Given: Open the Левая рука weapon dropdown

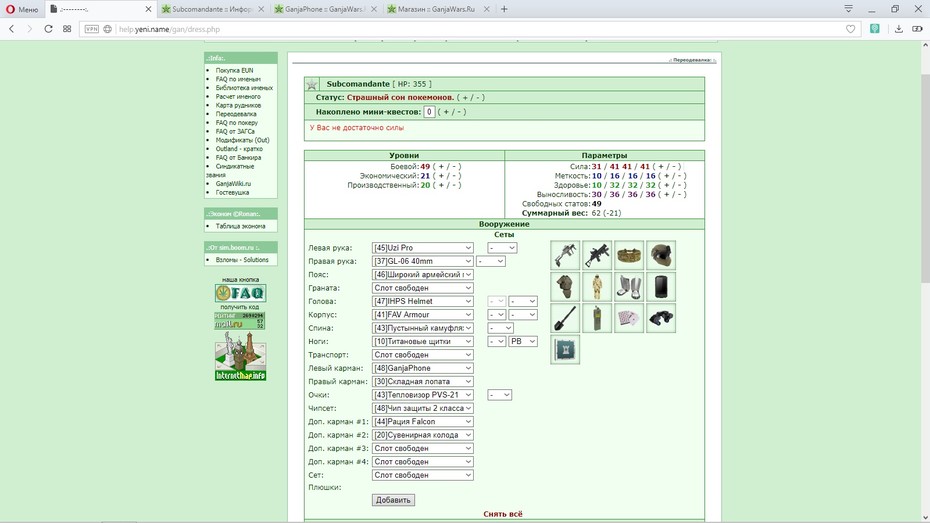Looking at the screenshot, I should (422, 248).
